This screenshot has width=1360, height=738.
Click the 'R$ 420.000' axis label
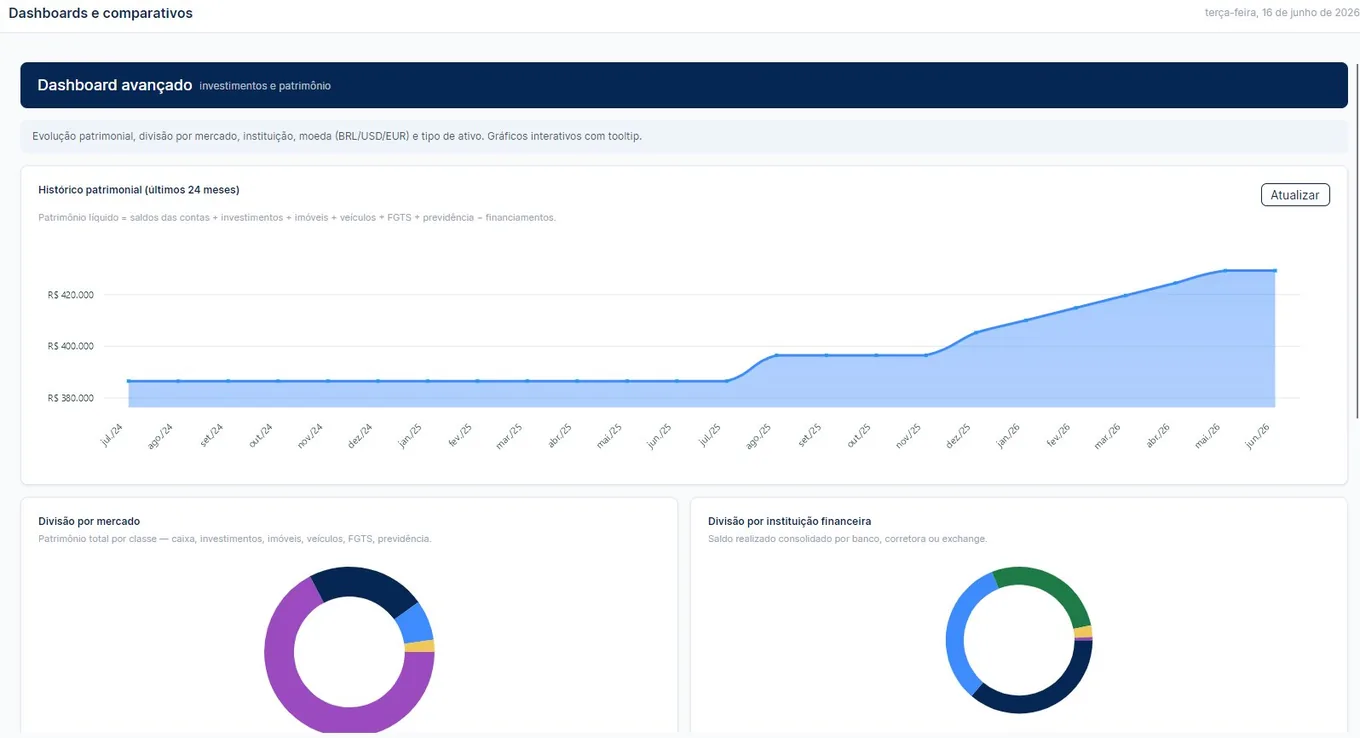coord(70,295)
